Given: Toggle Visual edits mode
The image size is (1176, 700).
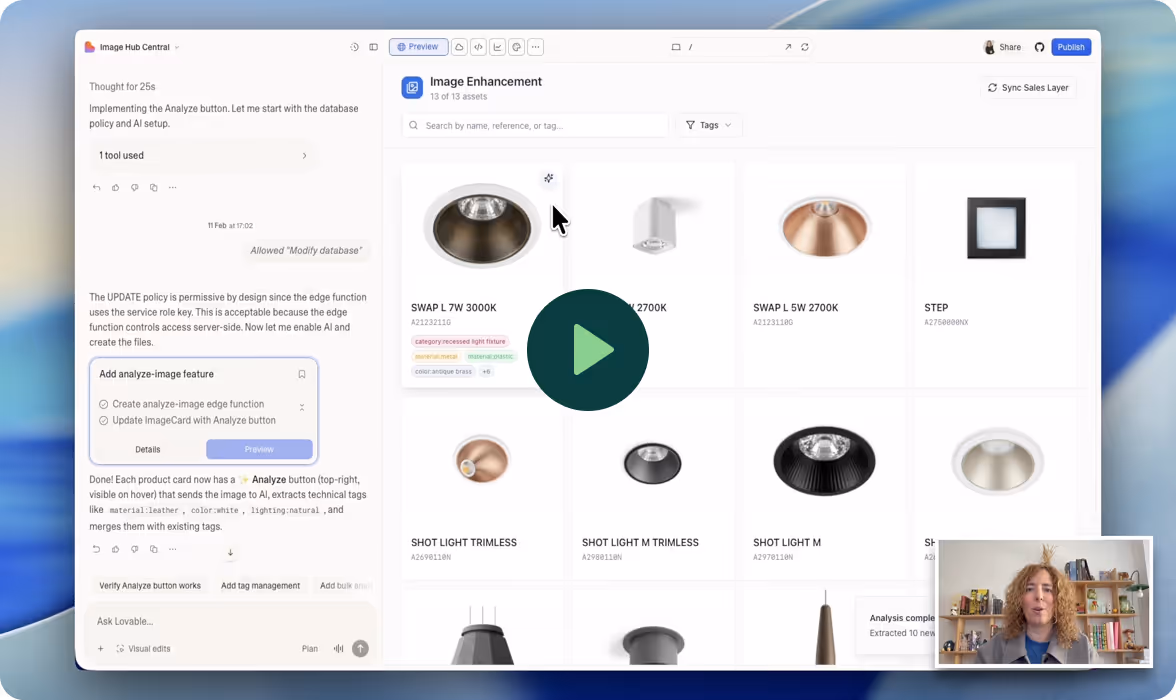Looking at the screenshot, I should (142, 649).
